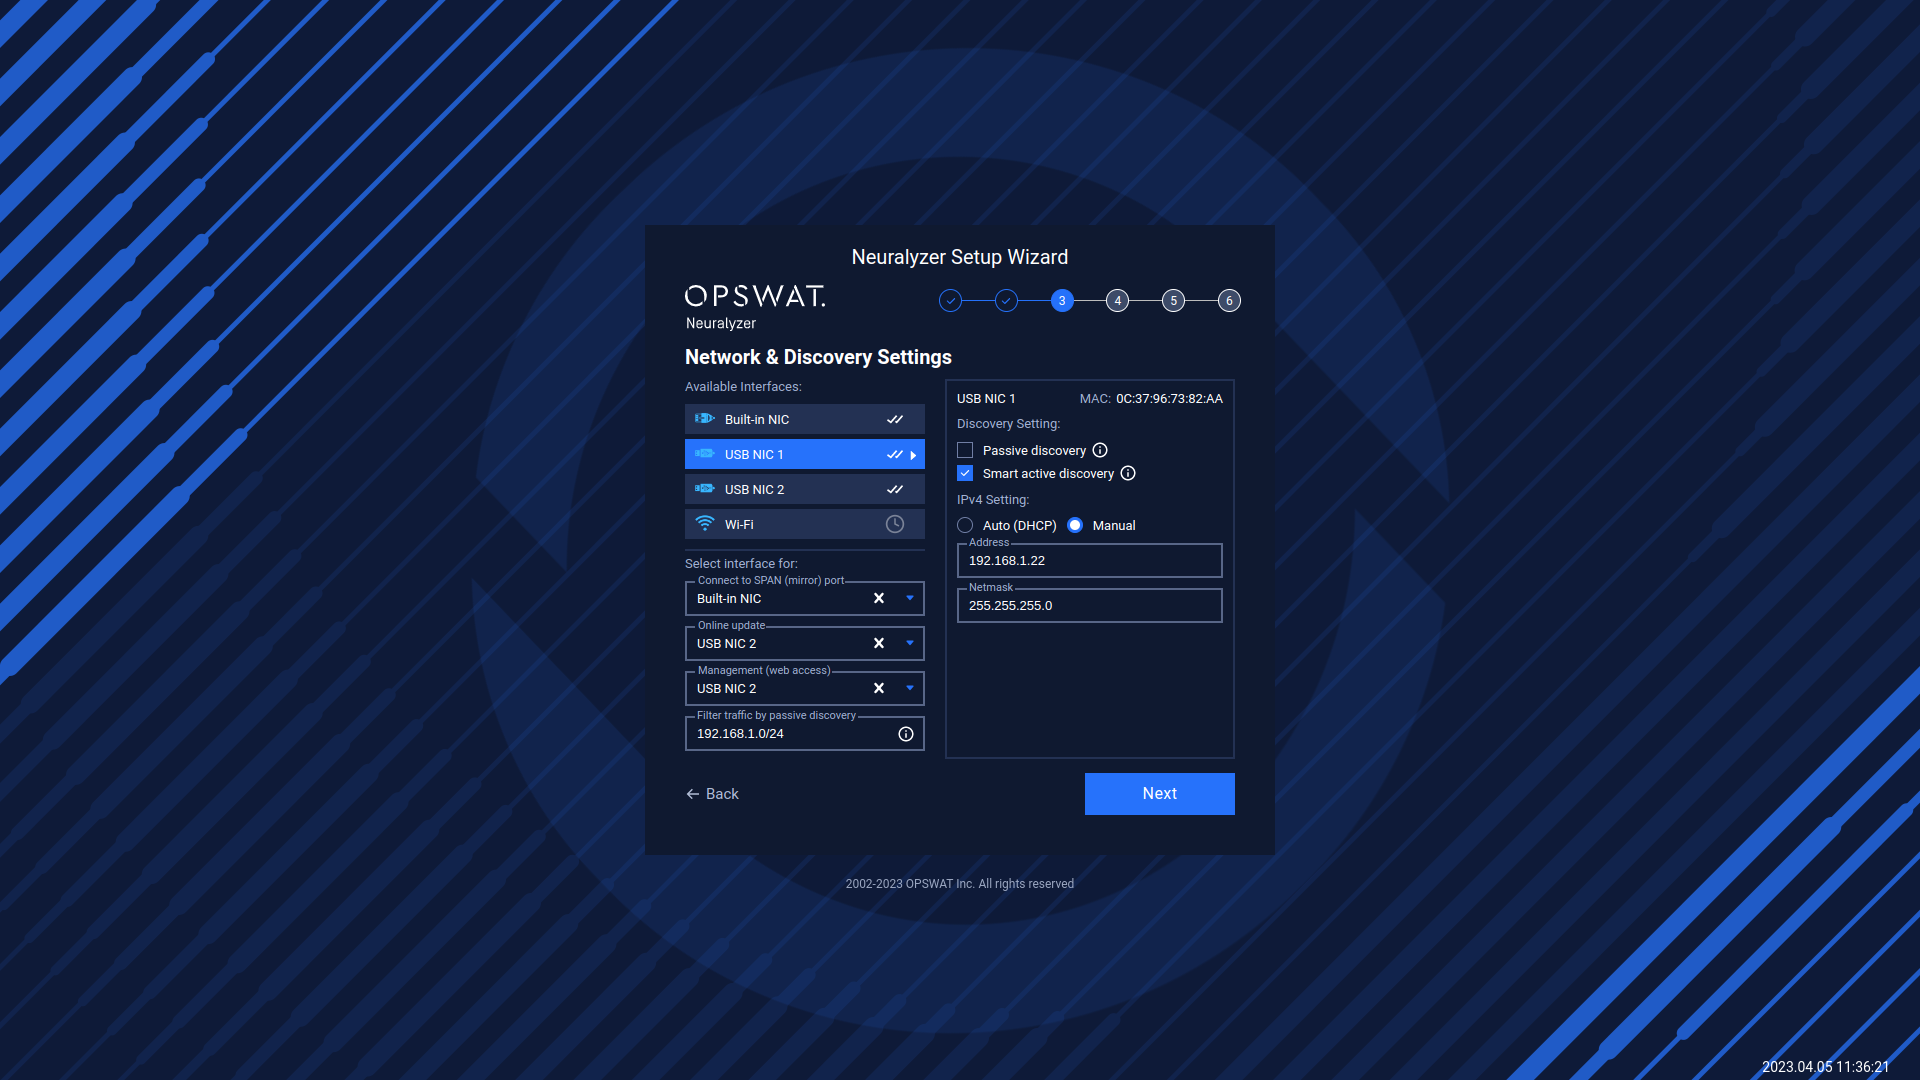Click the USB NIC 1 detail panel title
This screenshot has width=1920, height=1080.
986,398
